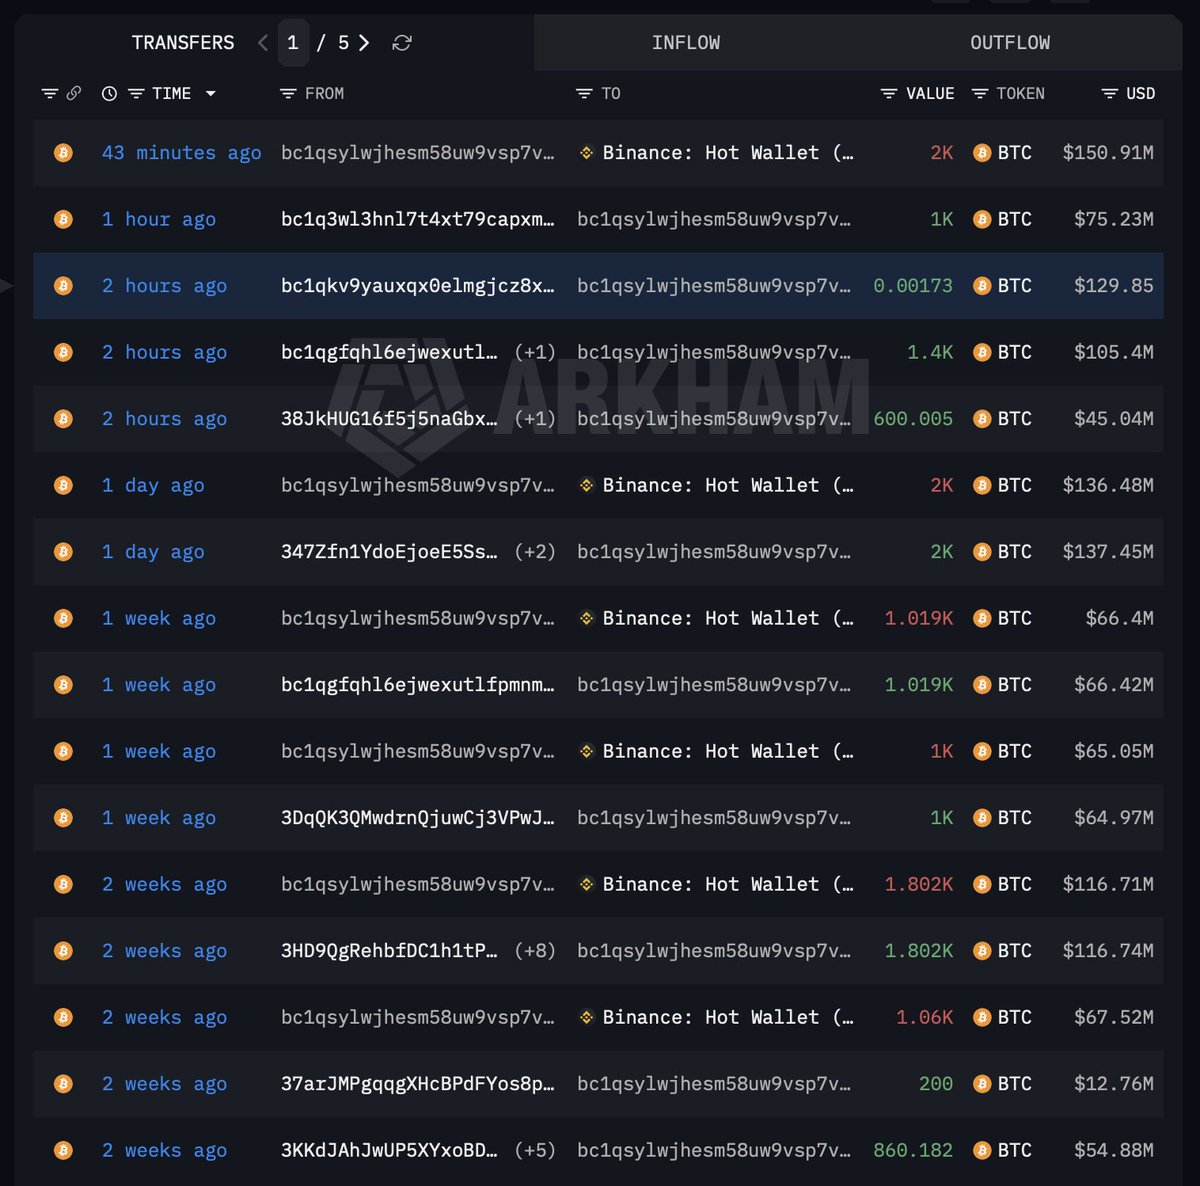Open the 1 hour ago transaction
Image resolution: width=1200 pixels, height=1186 pixels.
click(159, 219)
